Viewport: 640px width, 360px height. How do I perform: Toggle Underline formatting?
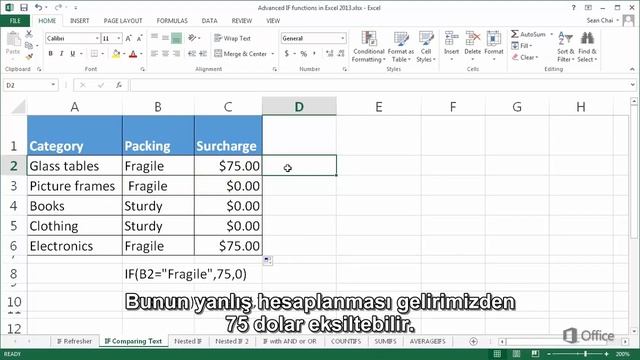tap(73, 53)
